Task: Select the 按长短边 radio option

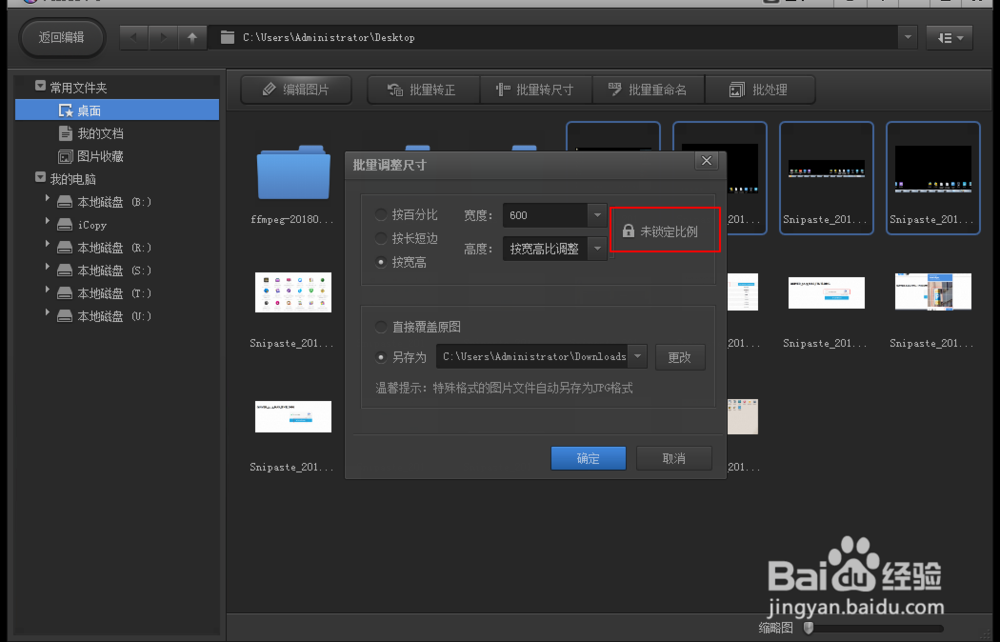Action: [381, 238]
